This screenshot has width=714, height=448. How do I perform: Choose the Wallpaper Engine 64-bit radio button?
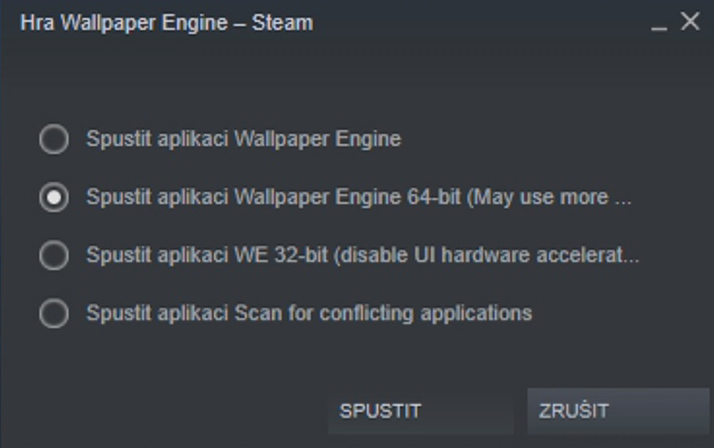[x=53, y=197]
